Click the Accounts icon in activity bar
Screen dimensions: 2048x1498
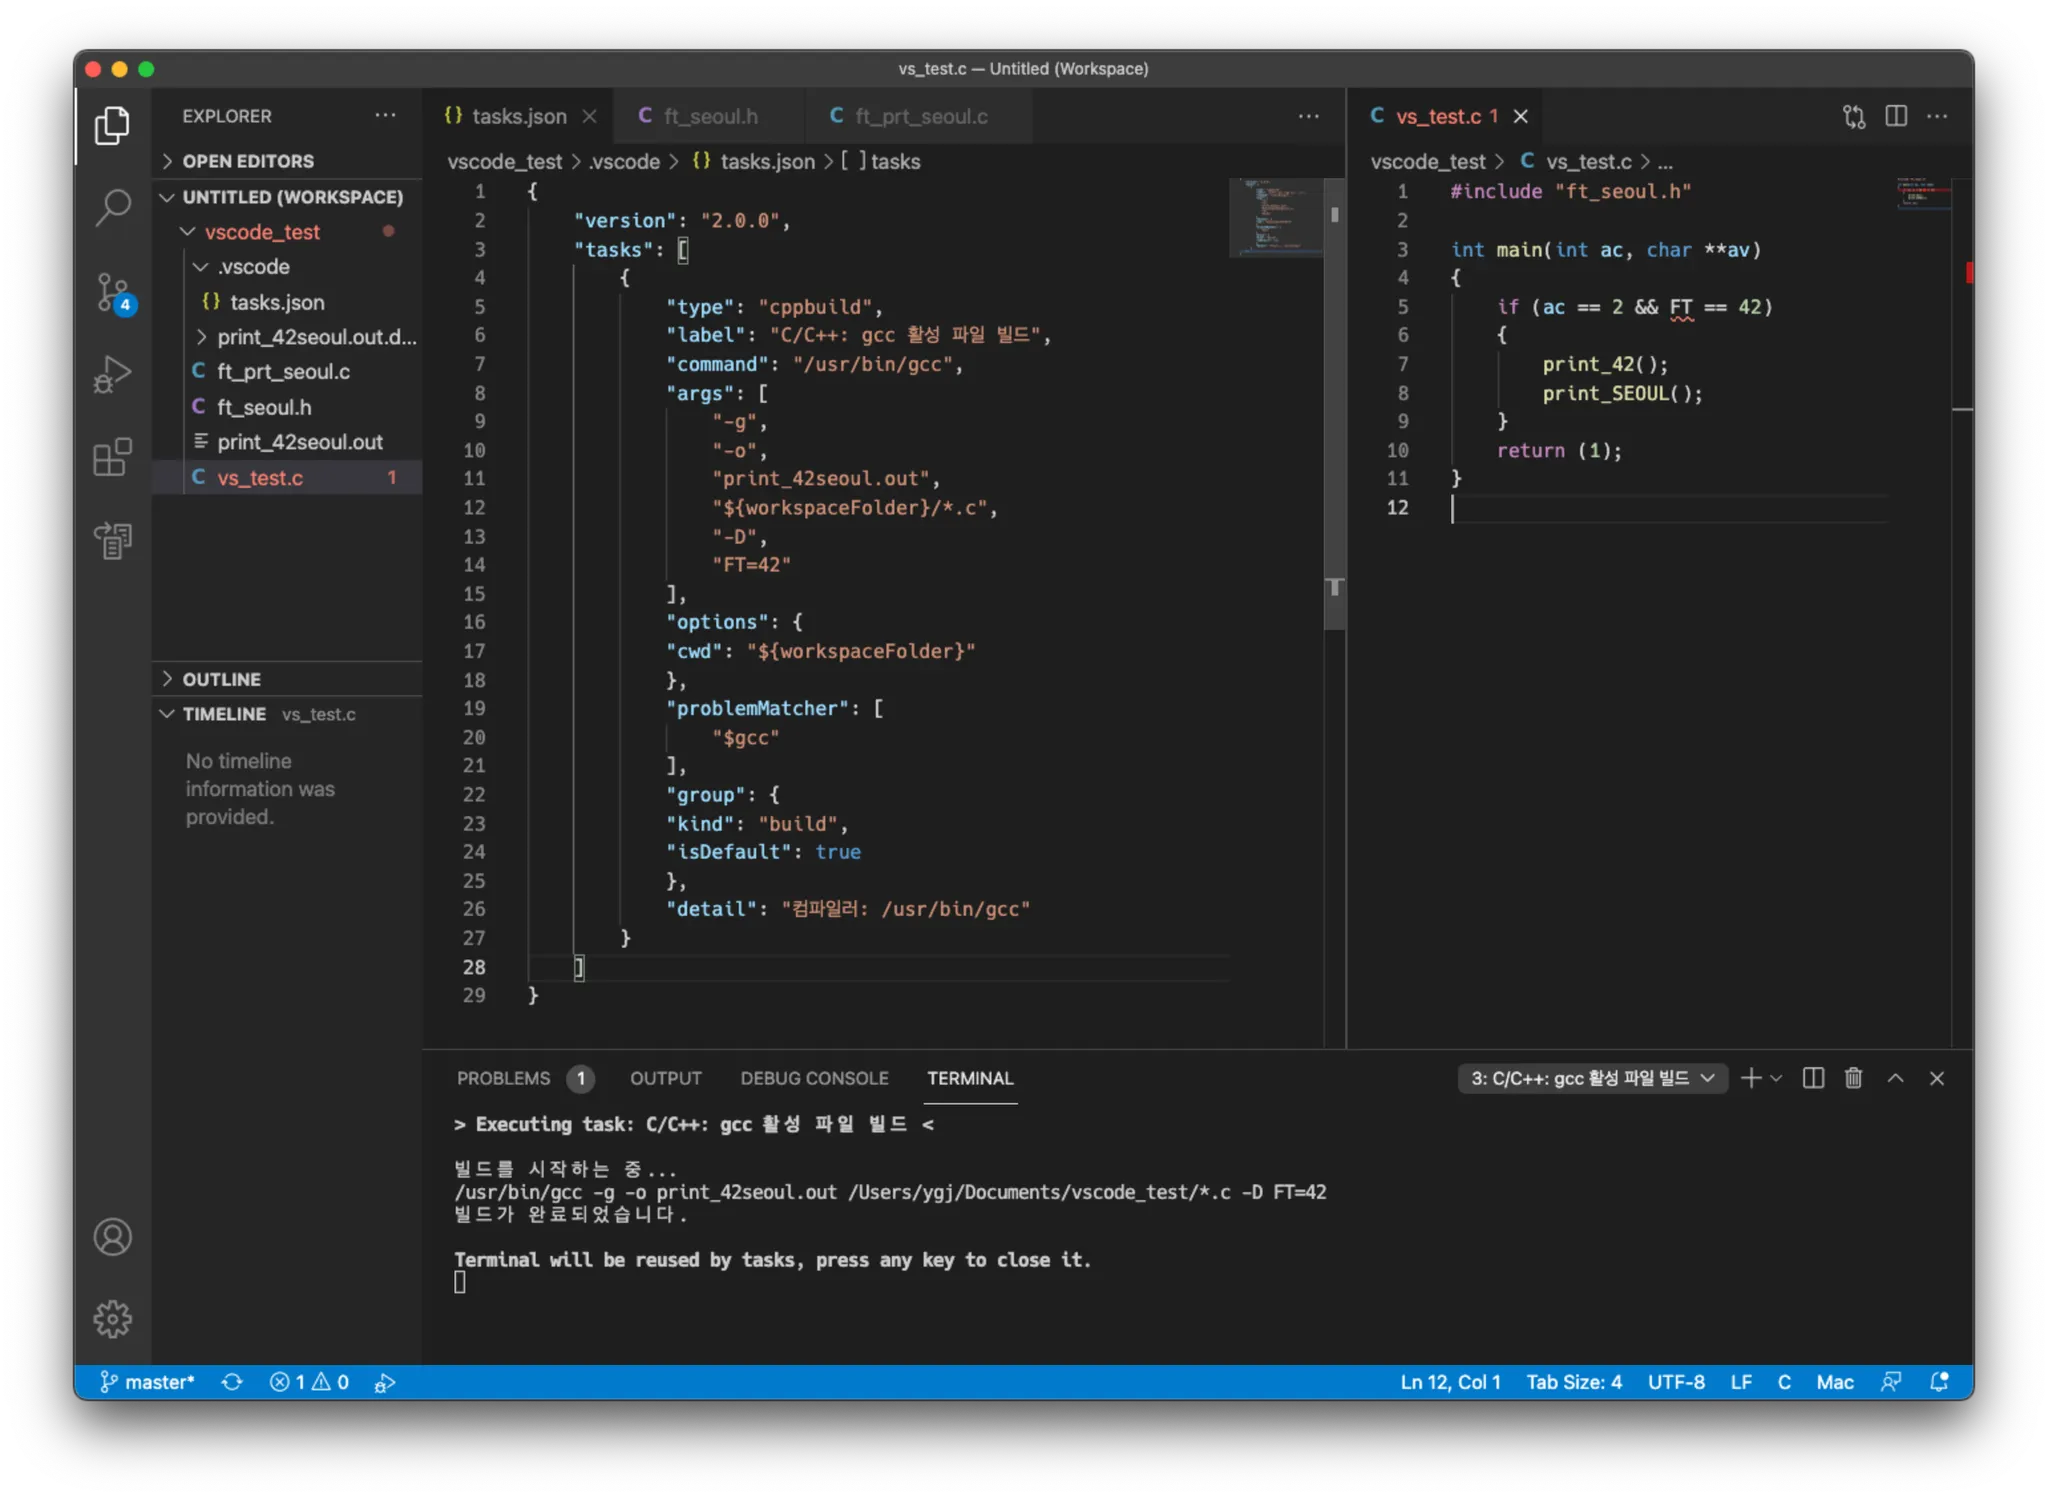[x=113, y=1237]
